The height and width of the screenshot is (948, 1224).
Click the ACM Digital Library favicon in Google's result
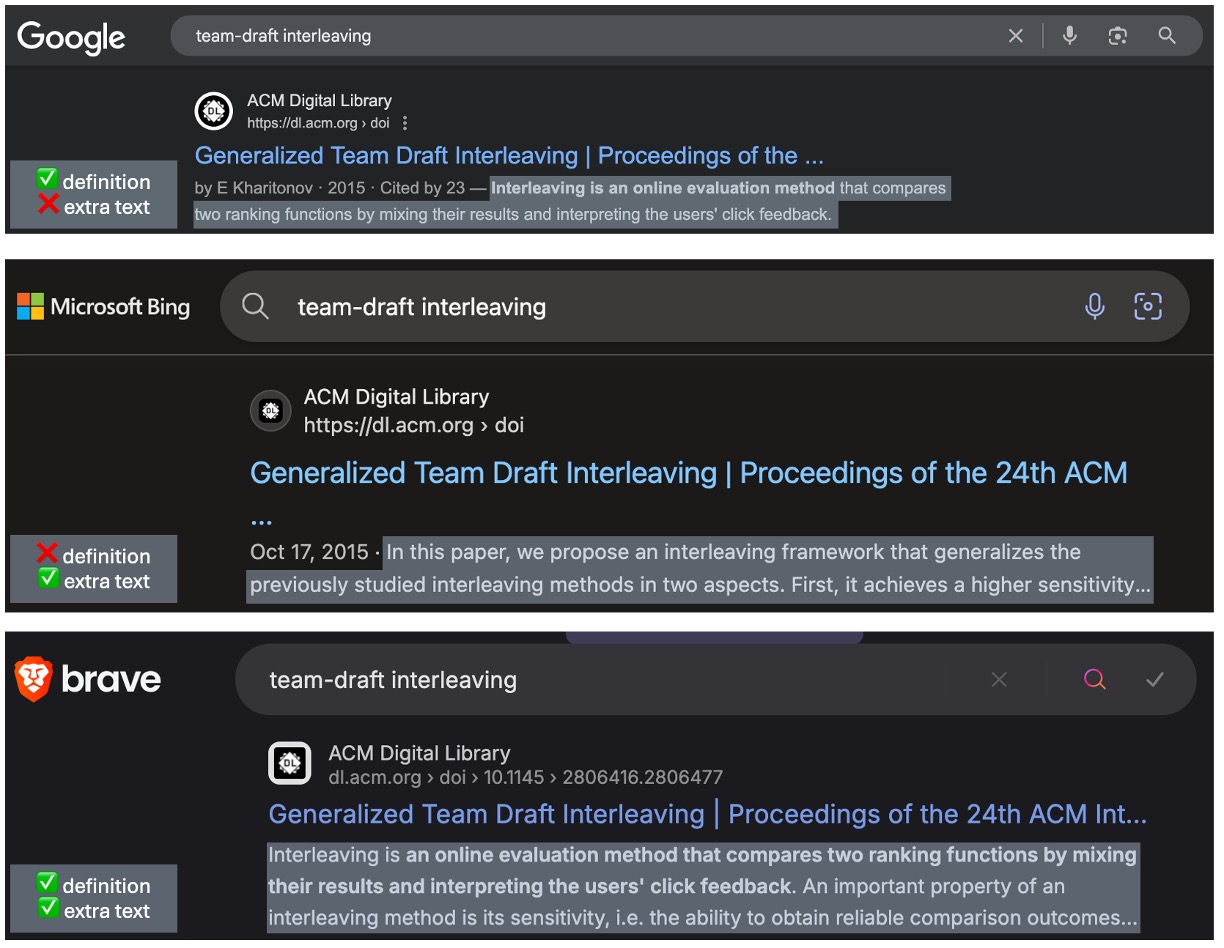click(213, 111)
